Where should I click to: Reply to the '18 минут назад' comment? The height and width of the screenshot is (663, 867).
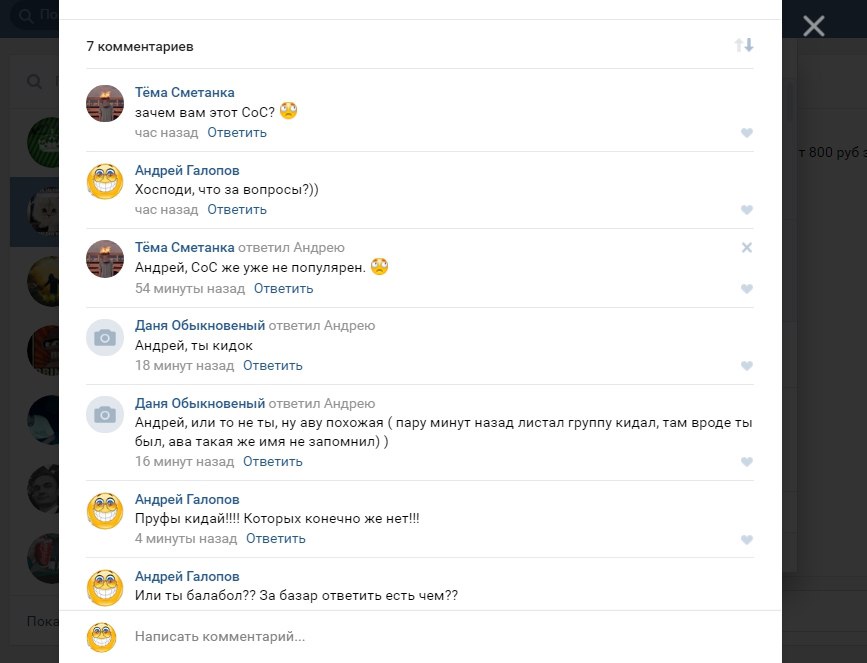click(272, 365)
